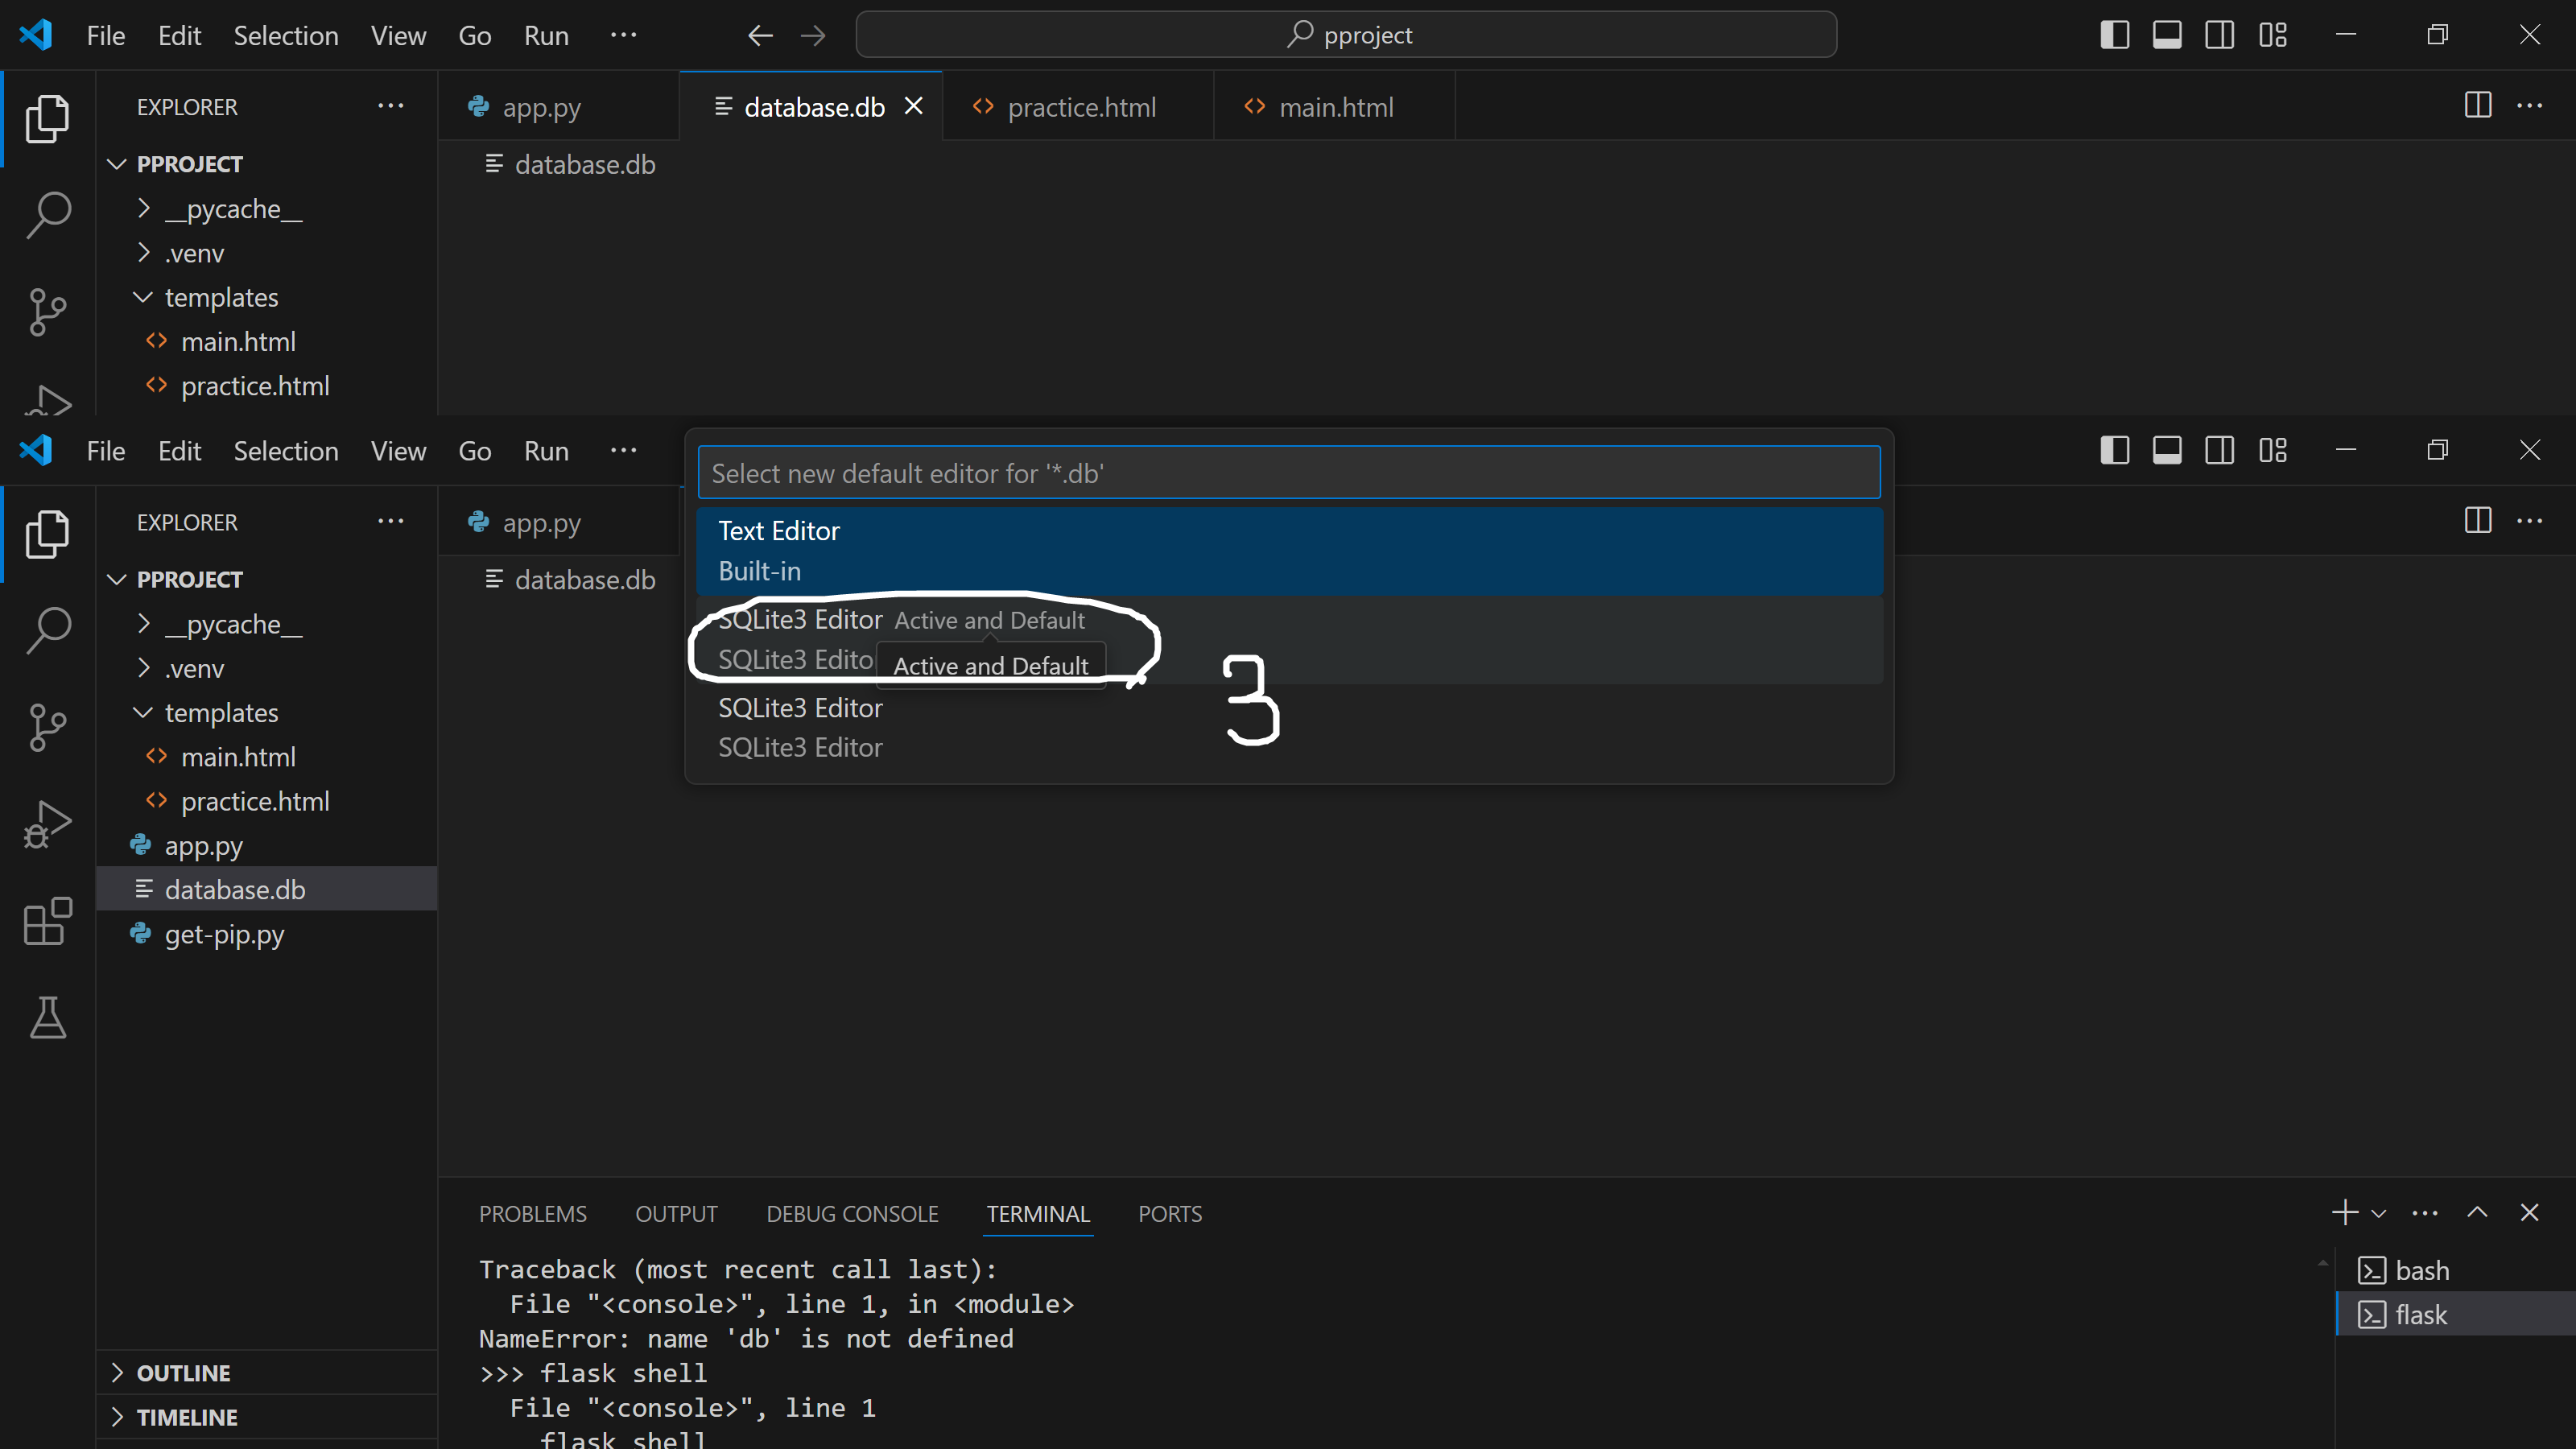The width and height of the screenshot is (2576, 1449).
Task: Open Source Control in the lower window
Action: tap(47, 727)
